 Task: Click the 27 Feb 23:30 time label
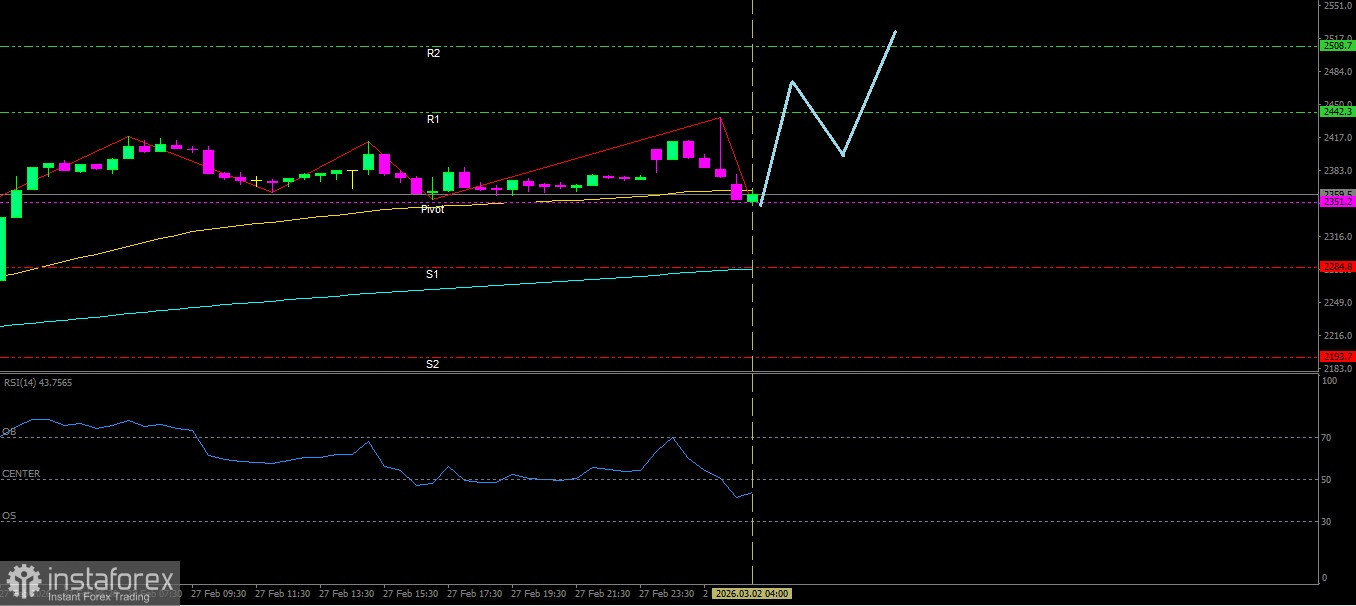[666, 593]
